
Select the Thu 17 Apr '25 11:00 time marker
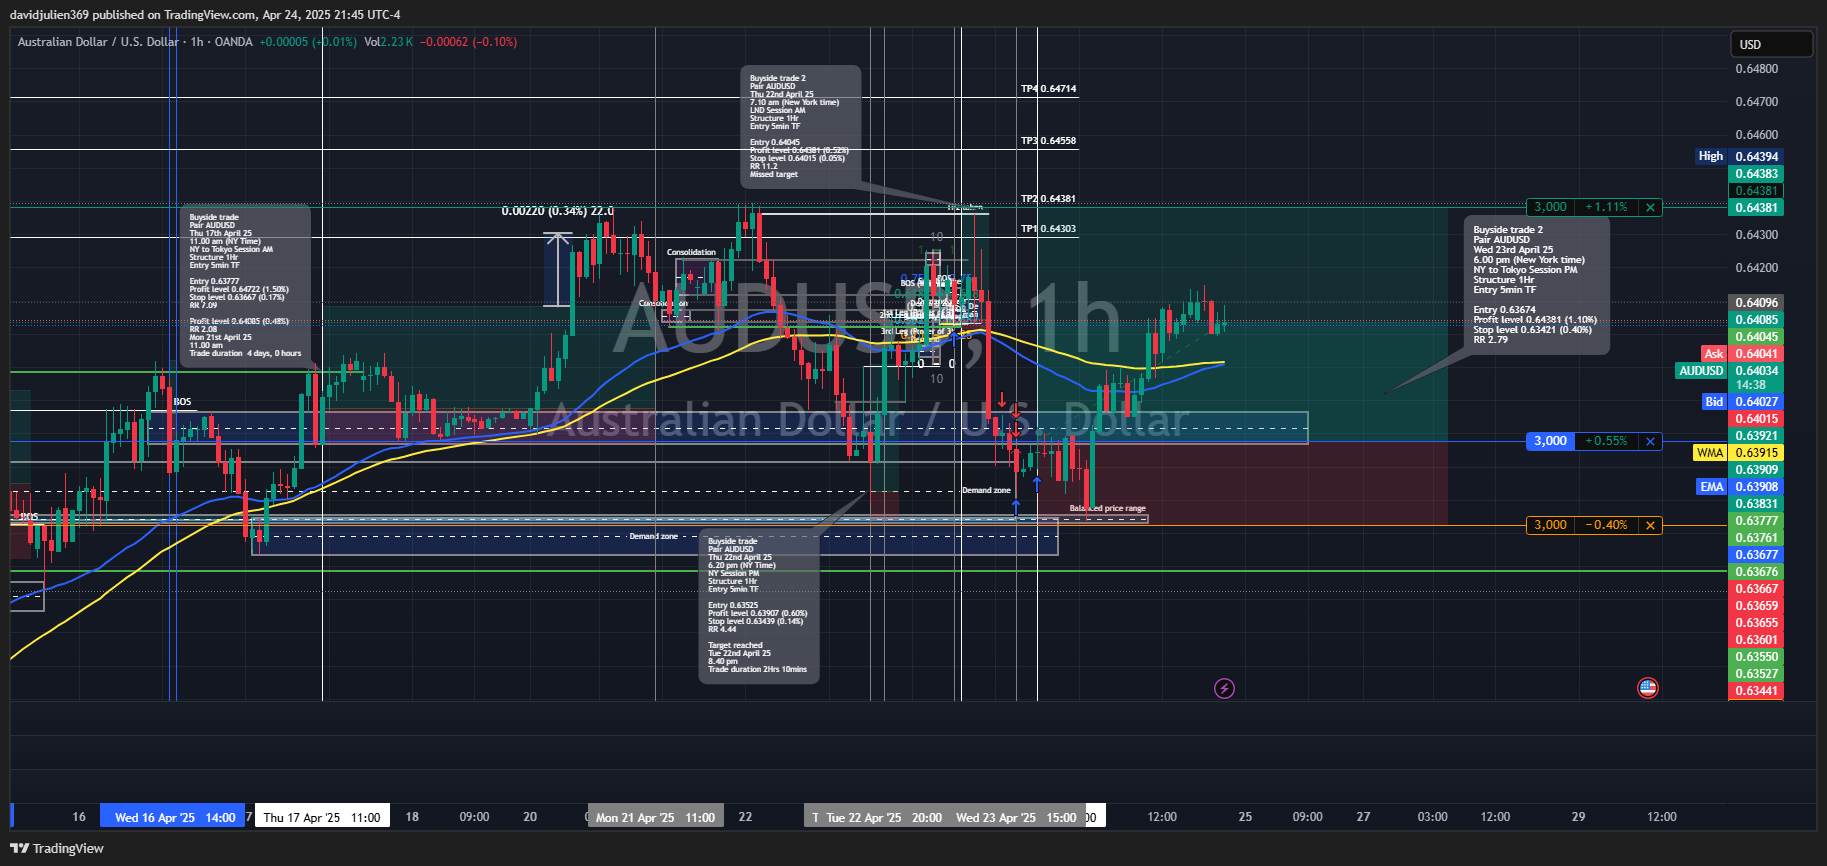click(x=322, y=817)
